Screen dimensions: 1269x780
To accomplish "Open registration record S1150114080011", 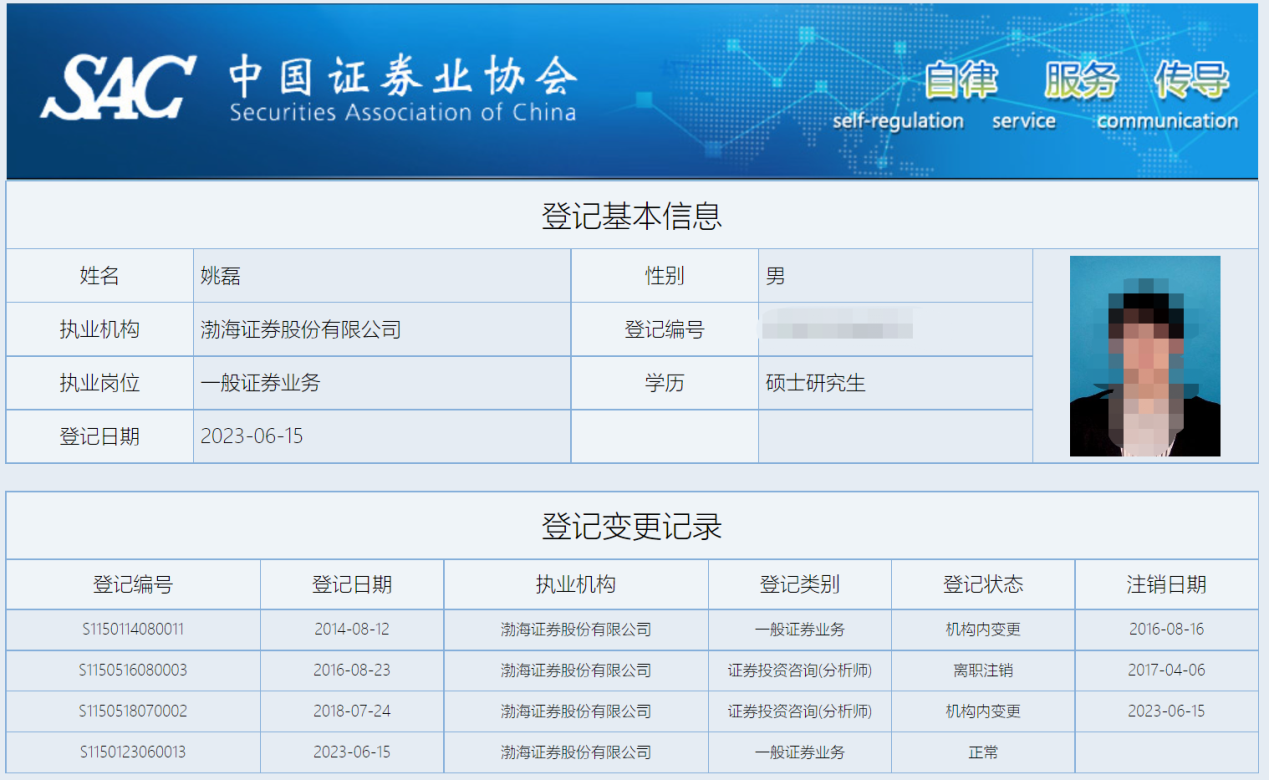I will (131, 629).
